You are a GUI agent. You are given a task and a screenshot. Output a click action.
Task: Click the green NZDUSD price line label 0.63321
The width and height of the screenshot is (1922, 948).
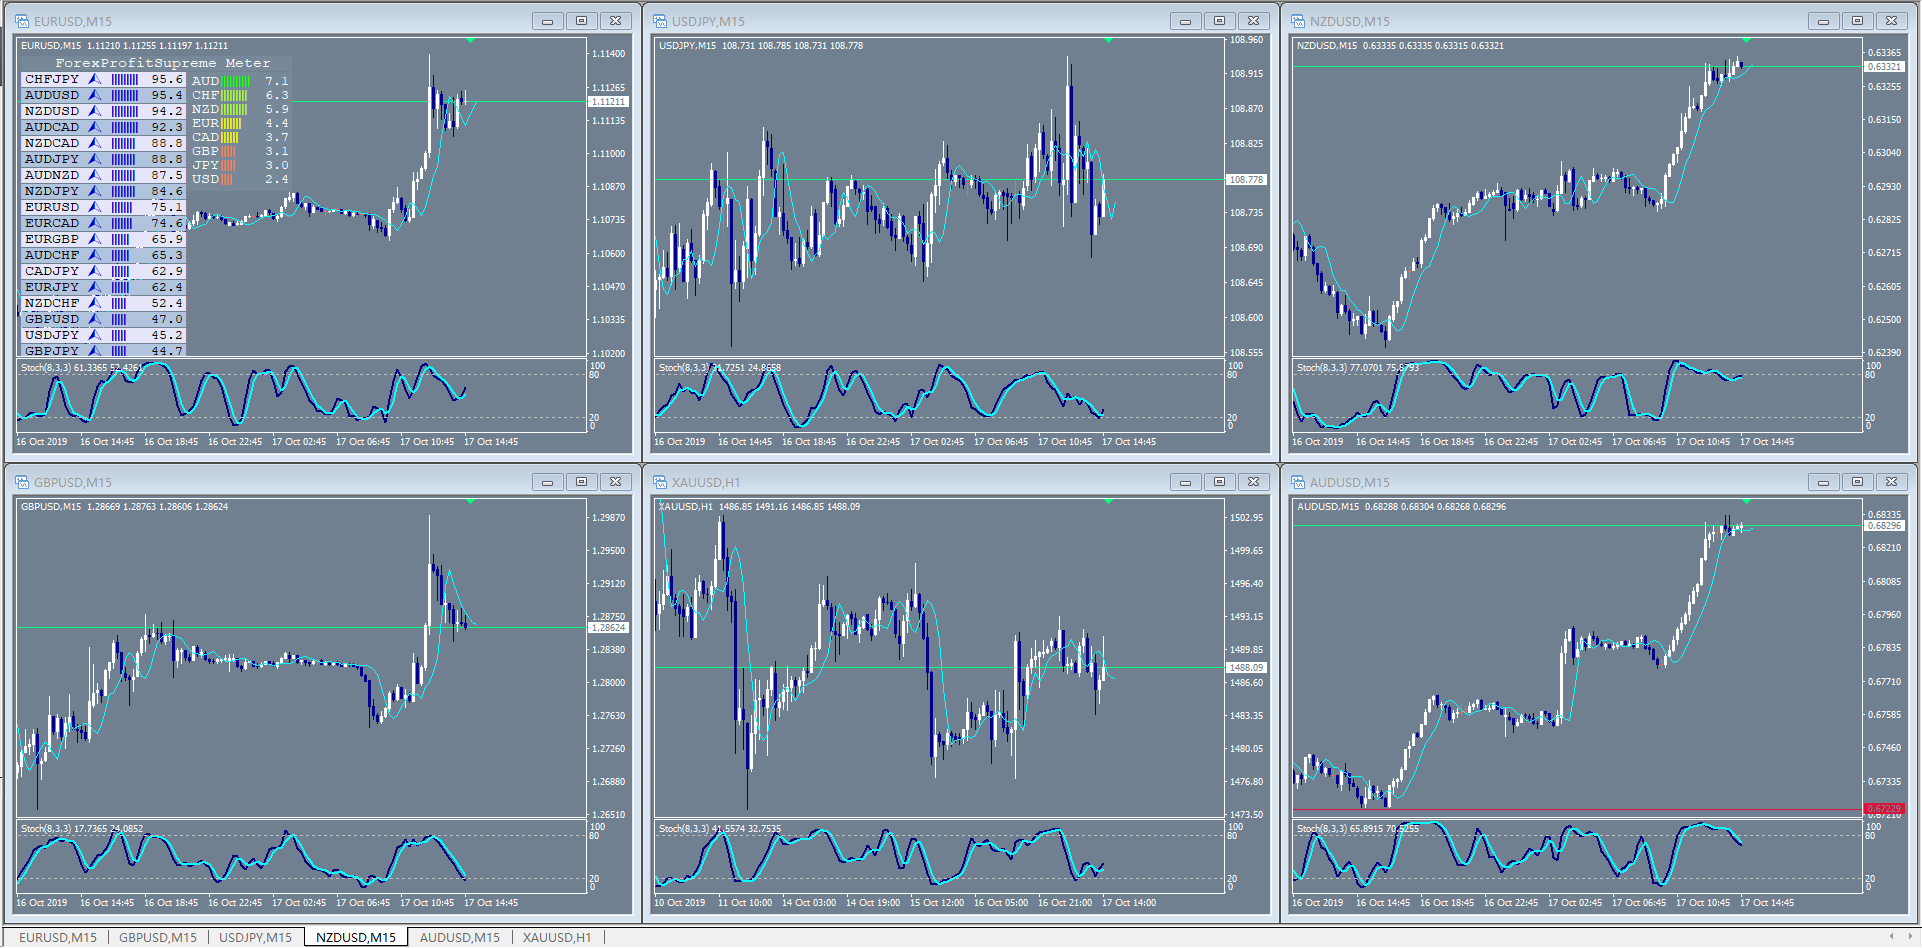click(x=1884, y=67)
